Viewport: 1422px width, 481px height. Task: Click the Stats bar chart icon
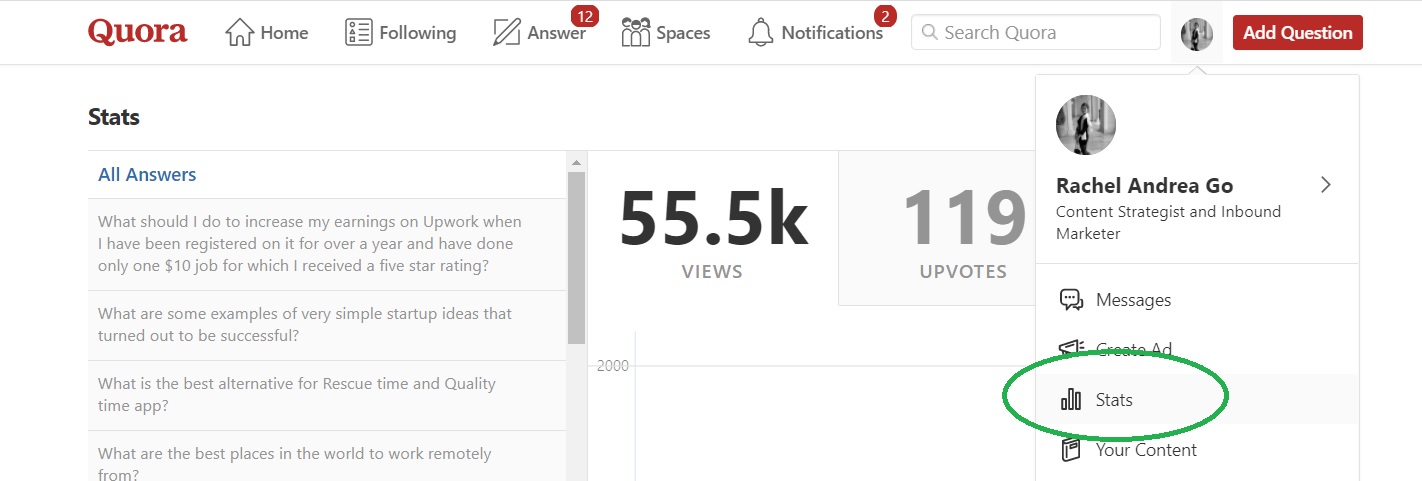pyautogui.click(x=1071, y=400)
